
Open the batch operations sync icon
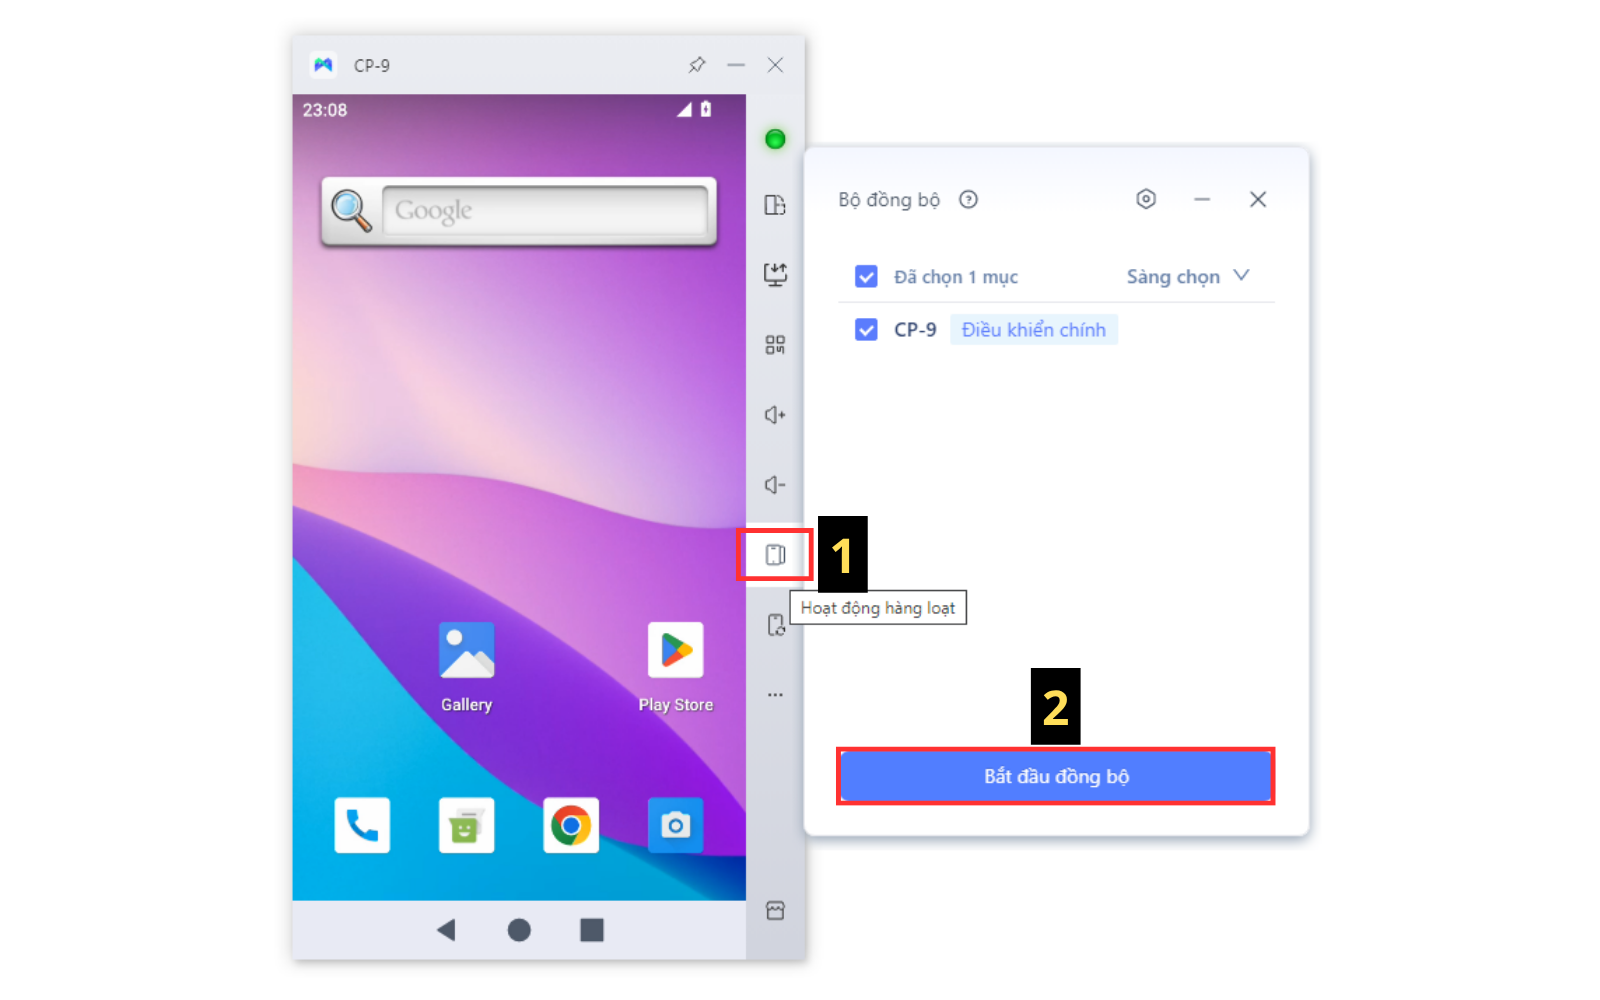click(775, 555)
